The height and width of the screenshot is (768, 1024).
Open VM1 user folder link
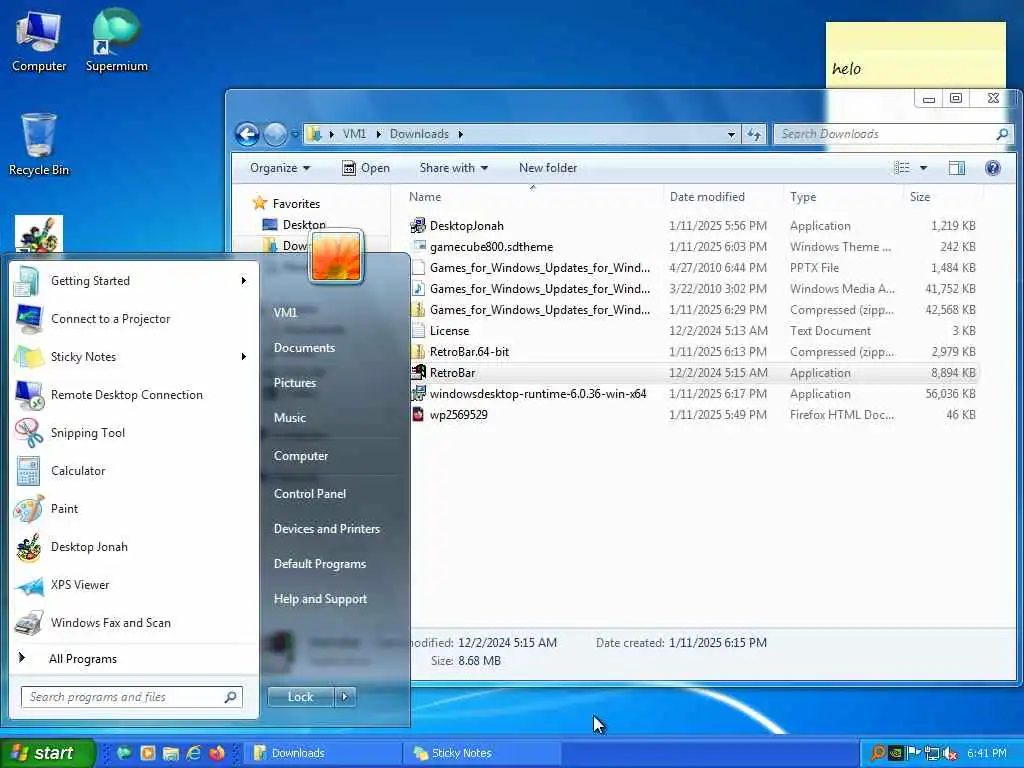click(x=285, y=313)
